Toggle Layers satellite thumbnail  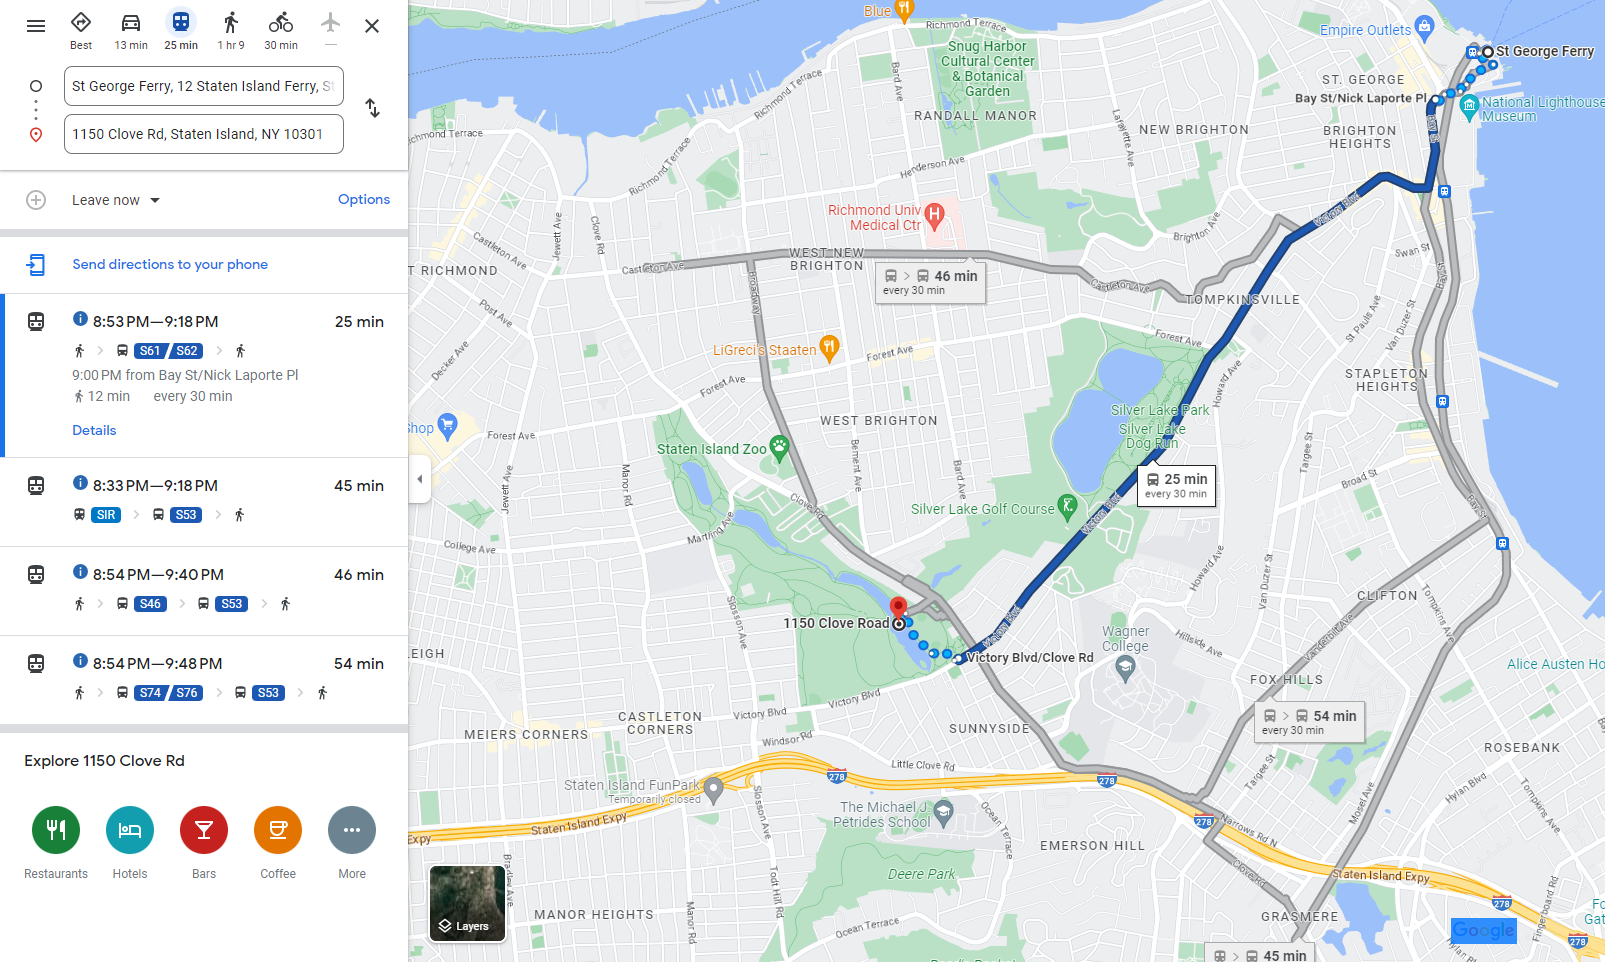467,904
